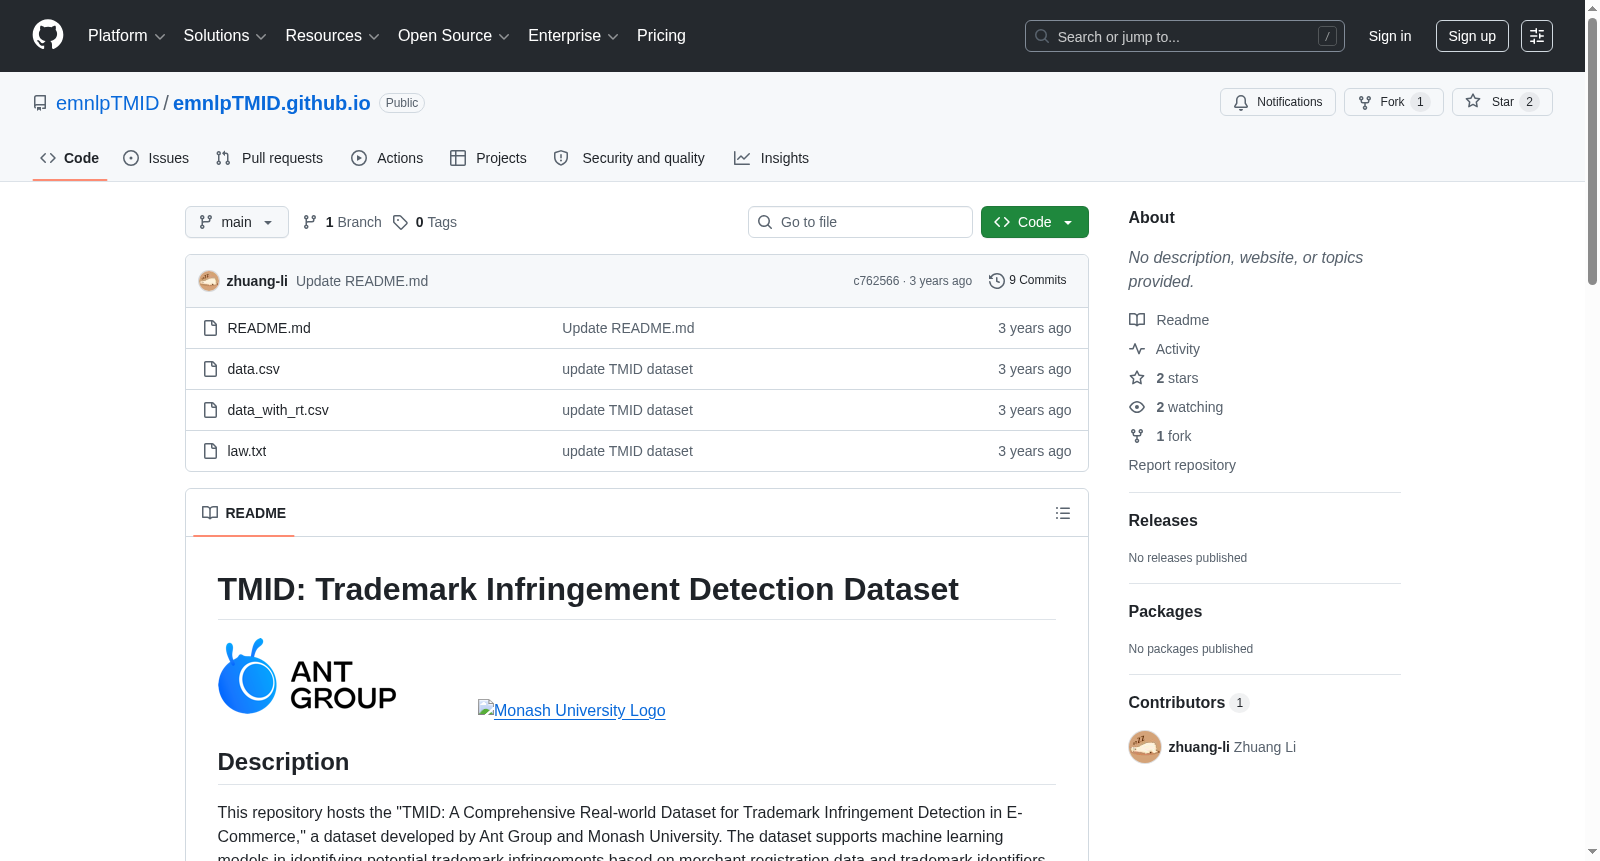Viewport: 1600px width, 861px height.
Task: Open the main branch selector dropdown
Action: [x=237, y=222]
